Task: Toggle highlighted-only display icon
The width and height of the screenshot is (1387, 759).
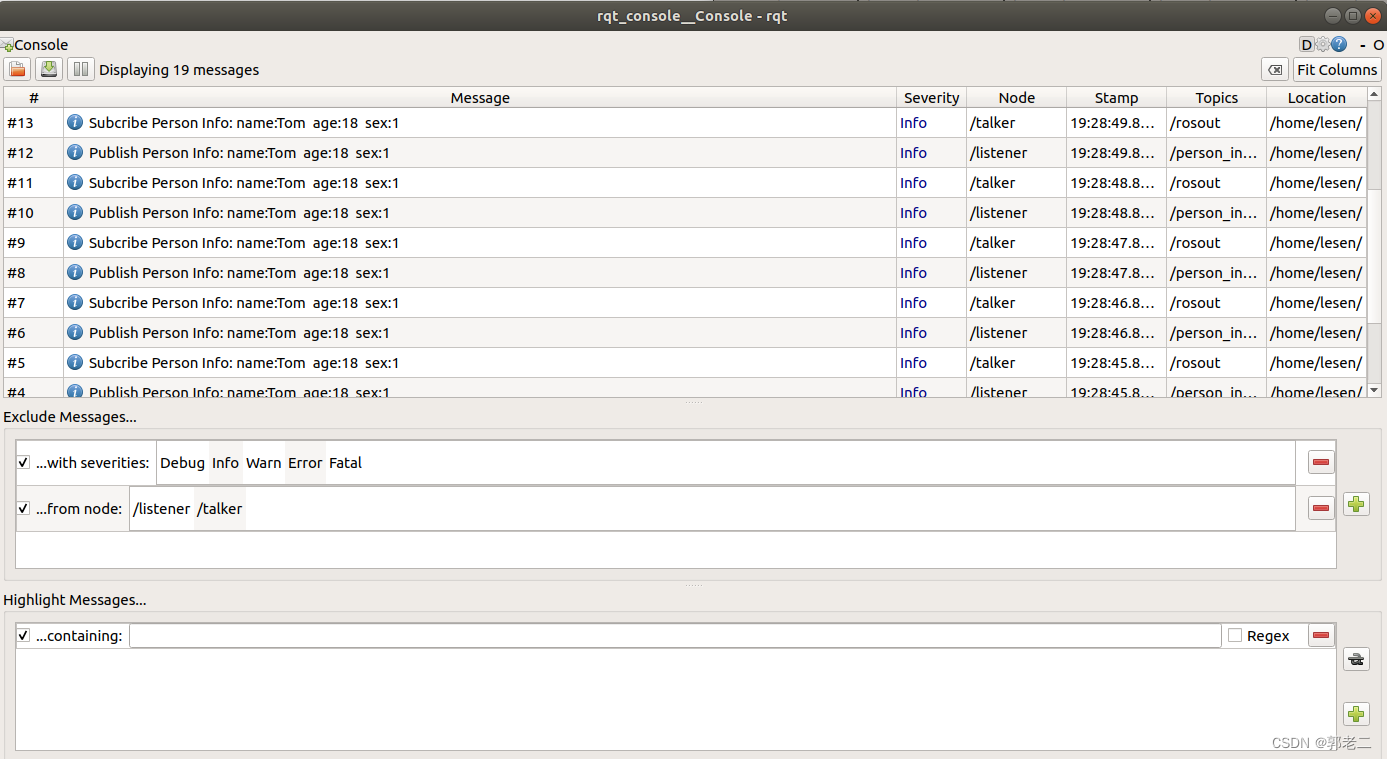Action: 1356,659
